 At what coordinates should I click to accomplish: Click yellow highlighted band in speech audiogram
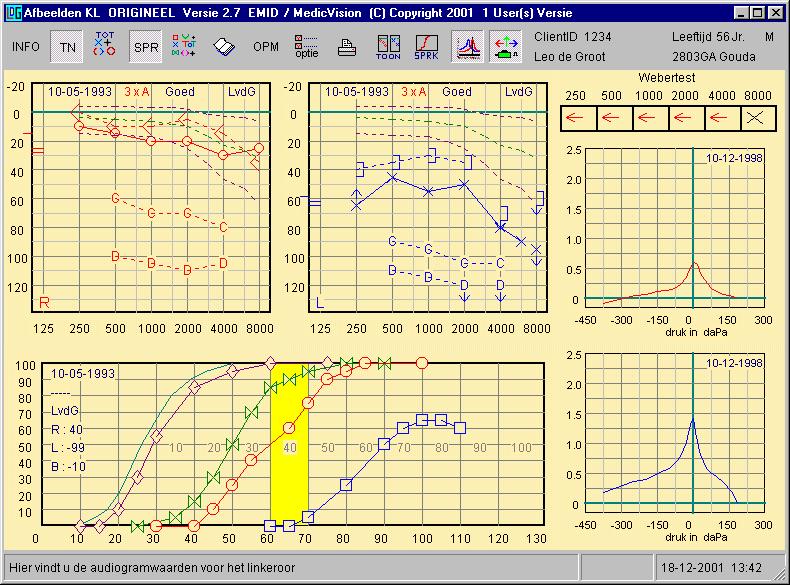coord(288,440)
